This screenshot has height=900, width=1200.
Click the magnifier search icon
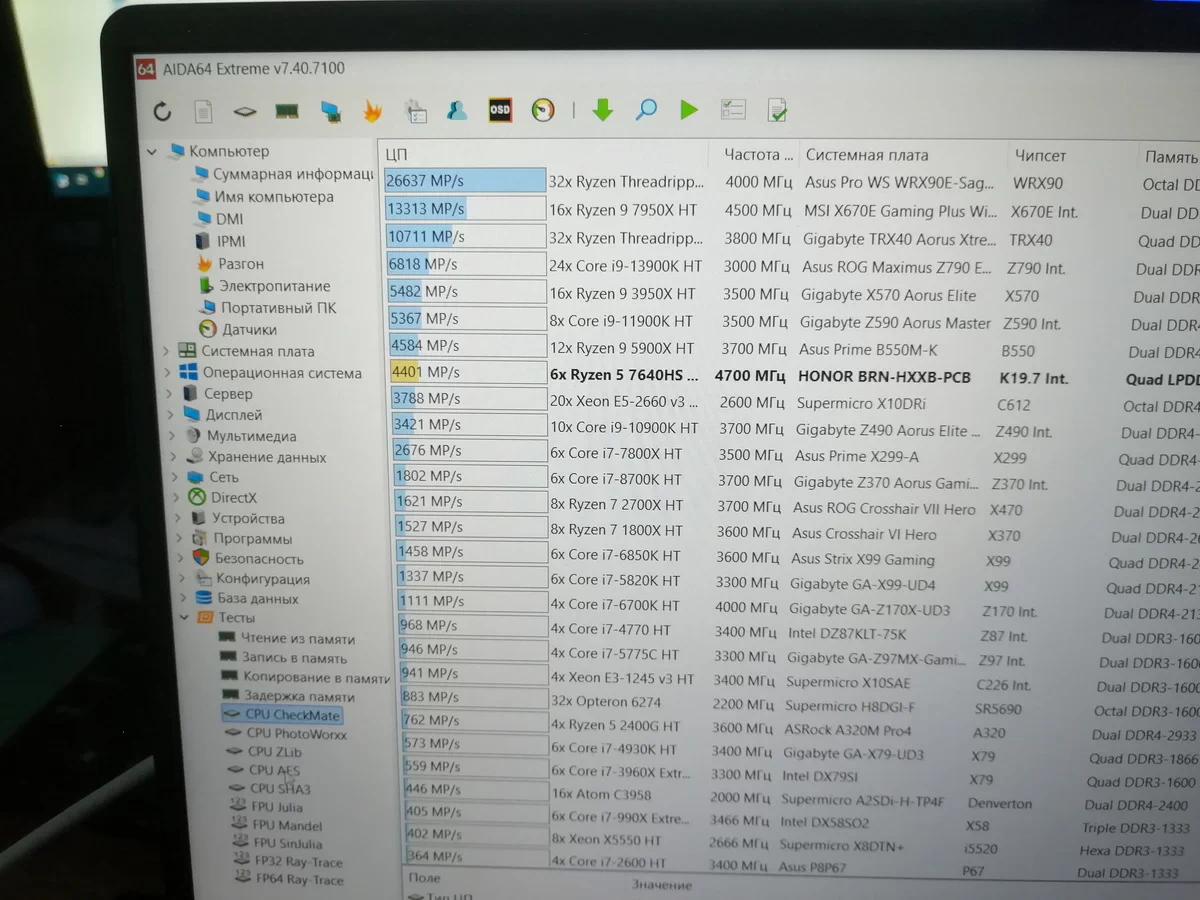(646, 109)
